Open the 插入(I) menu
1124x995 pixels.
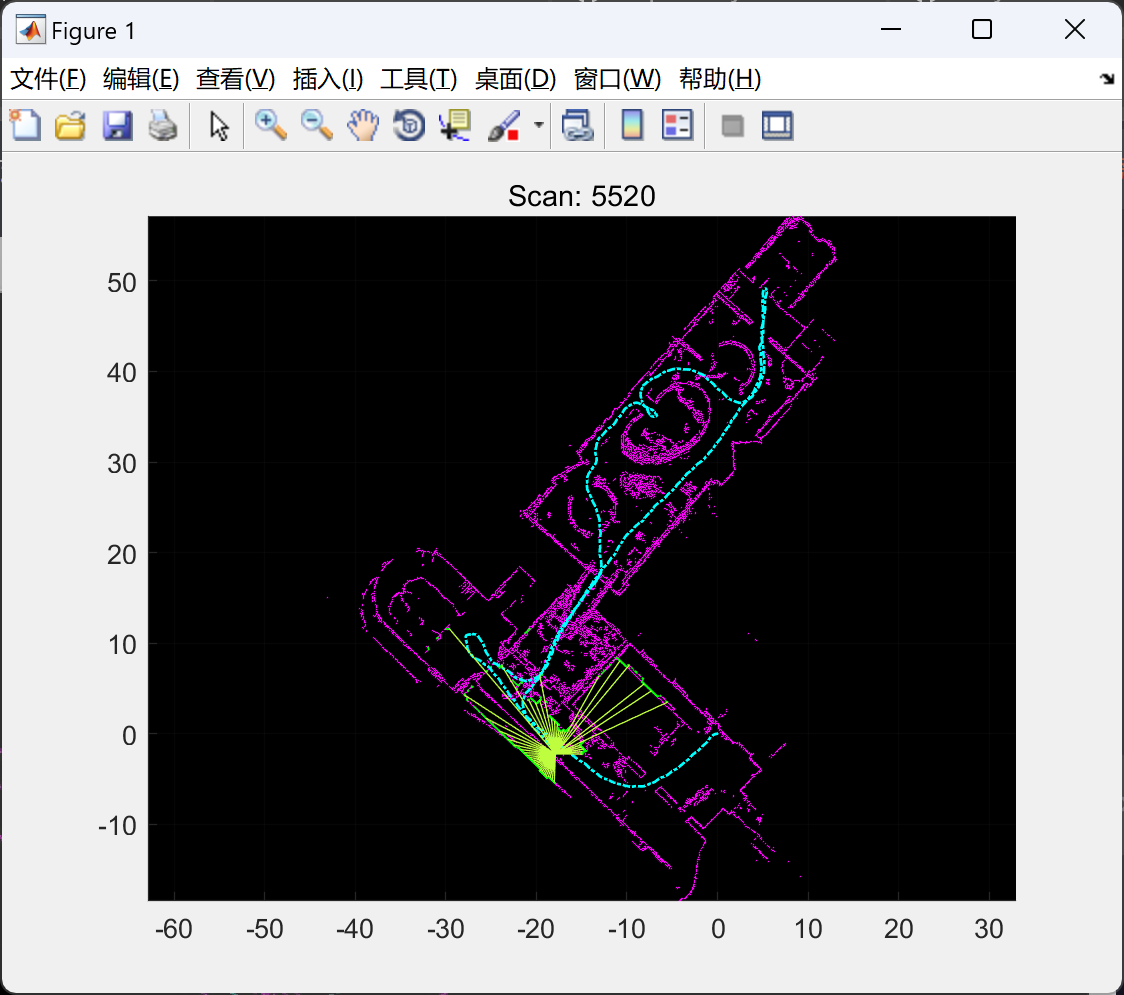(x=328, y=79)
